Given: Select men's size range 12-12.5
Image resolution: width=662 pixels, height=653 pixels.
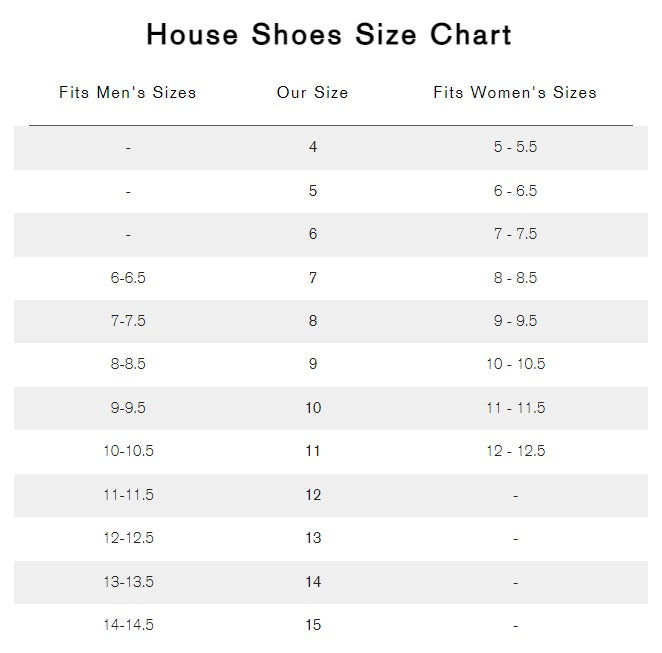Looking at the screenshot, I should [x=128, y=538].
